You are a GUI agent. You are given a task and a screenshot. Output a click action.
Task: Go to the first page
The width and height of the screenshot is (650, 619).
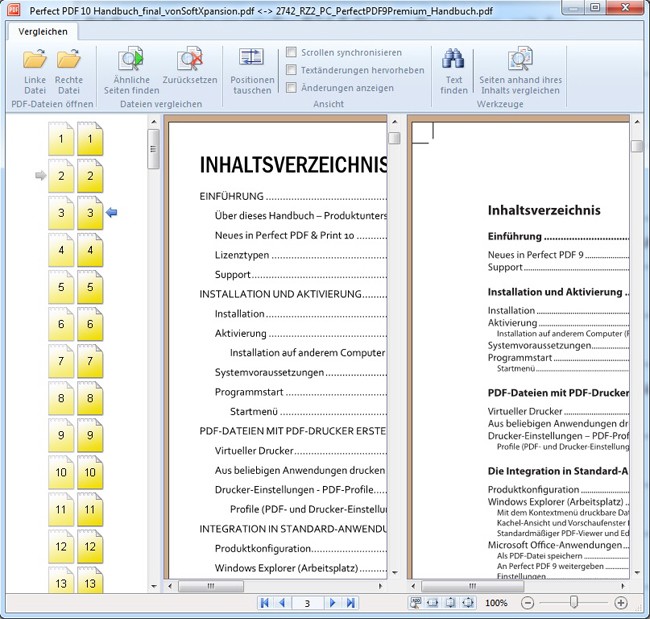[x=264, y=602]
